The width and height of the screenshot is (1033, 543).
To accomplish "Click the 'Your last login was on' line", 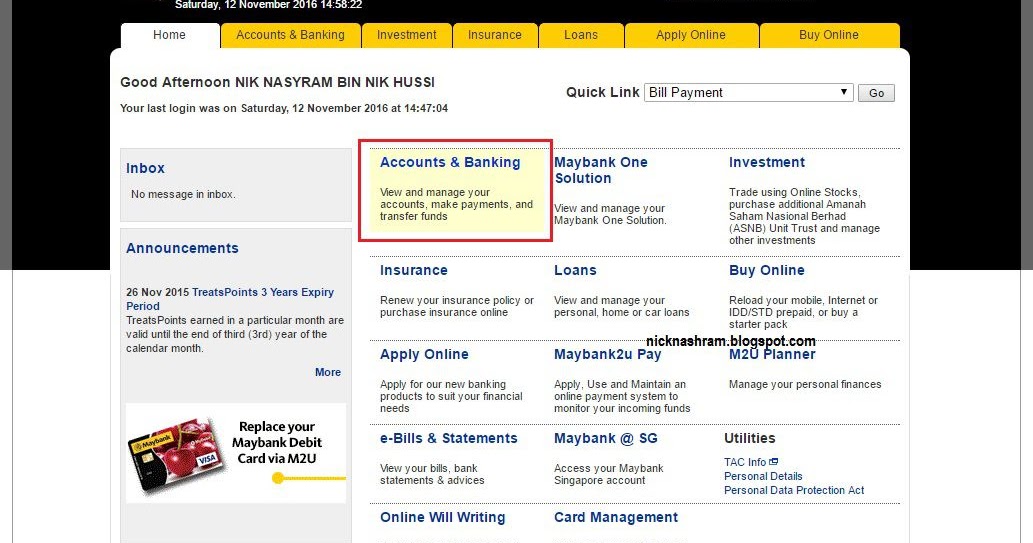I will coord(284,108).
